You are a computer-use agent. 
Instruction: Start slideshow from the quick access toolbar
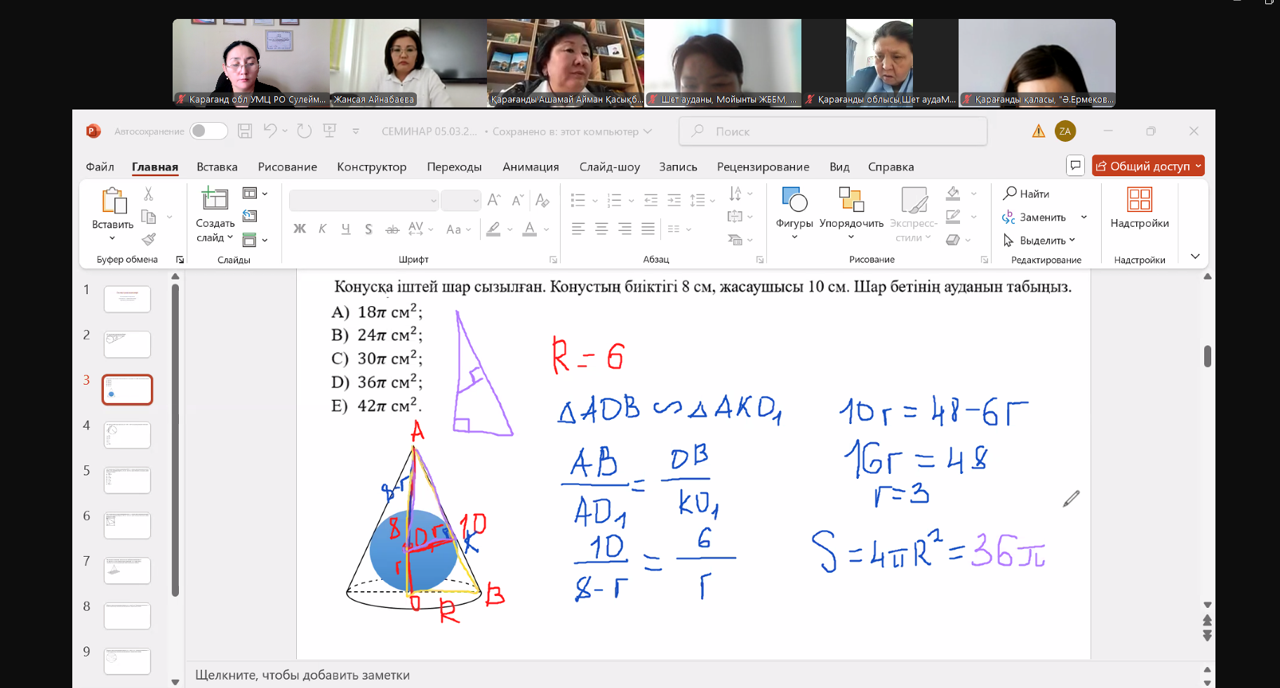coord(329,131)
